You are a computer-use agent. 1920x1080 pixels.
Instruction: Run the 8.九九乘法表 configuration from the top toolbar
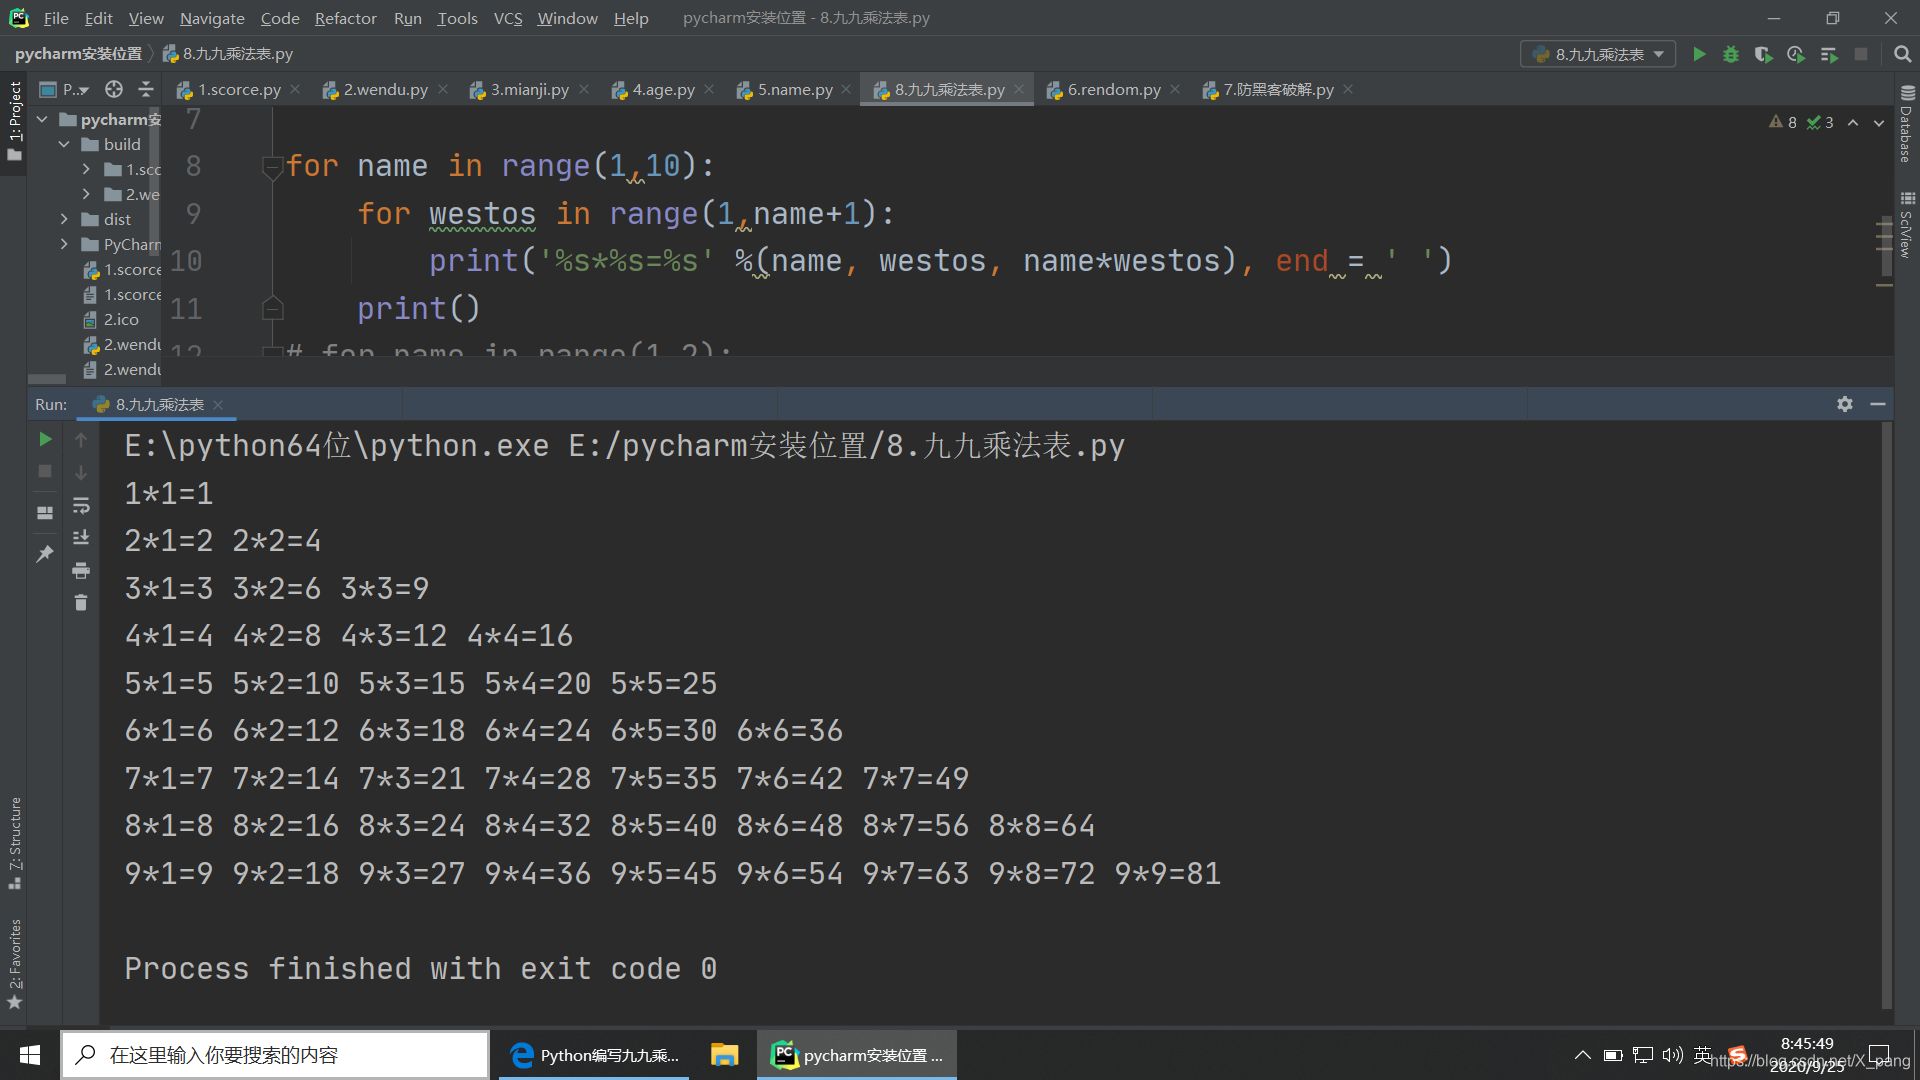coord(1699,54)
